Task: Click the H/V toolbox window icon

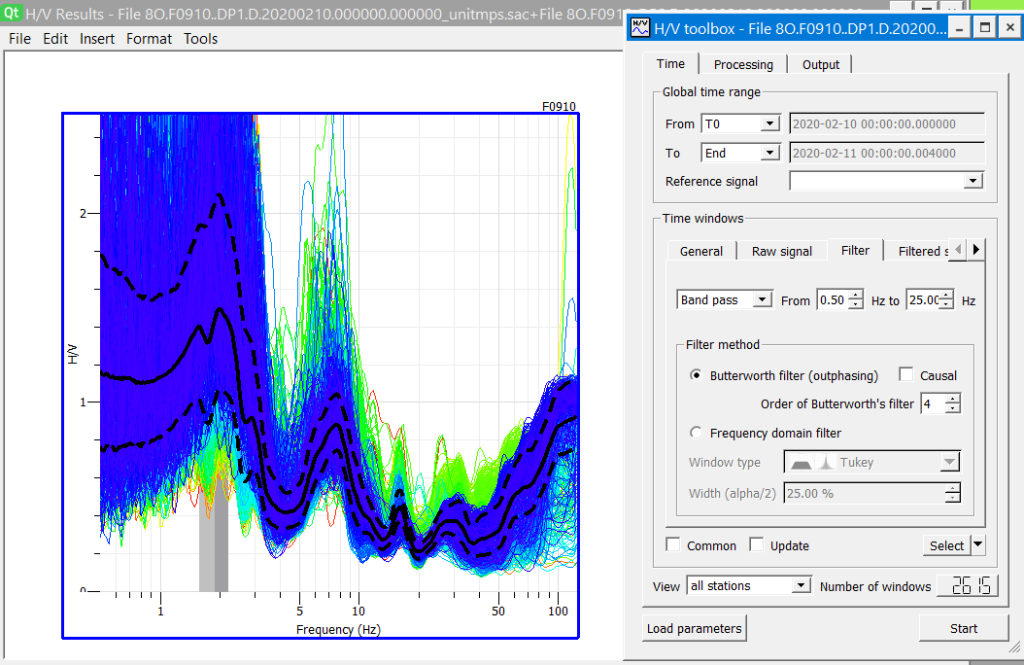Action: click(639, 29)
